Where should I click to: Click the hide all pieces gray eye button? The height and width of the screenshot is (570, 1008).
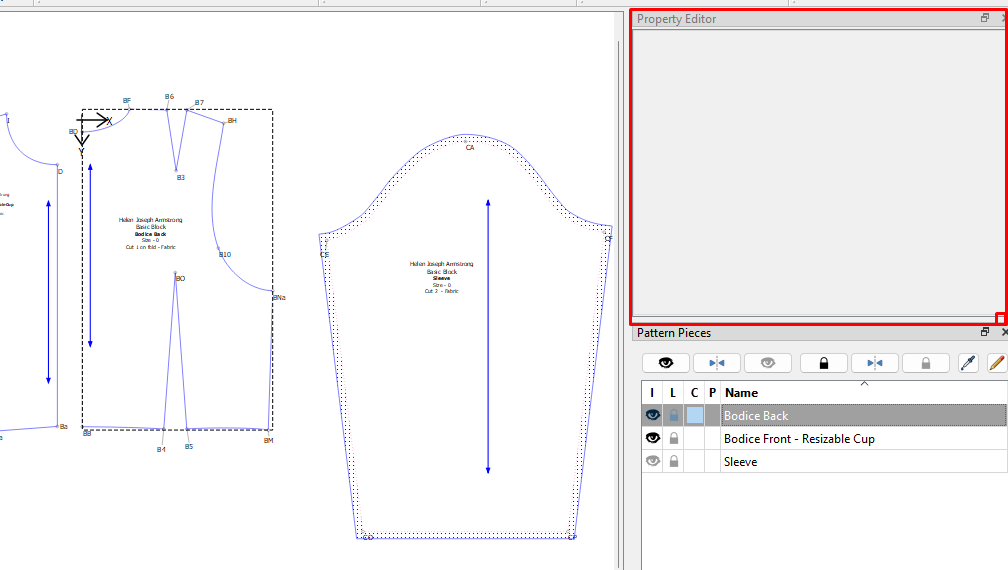click(768, 363)
